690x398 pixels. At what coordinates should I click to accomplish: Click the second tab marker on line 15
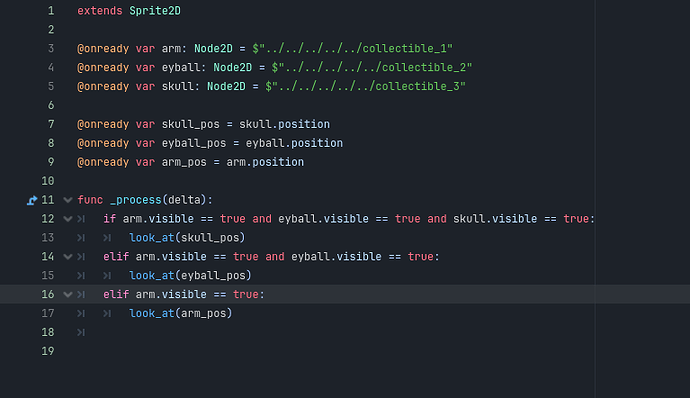(x=107, y=276)
